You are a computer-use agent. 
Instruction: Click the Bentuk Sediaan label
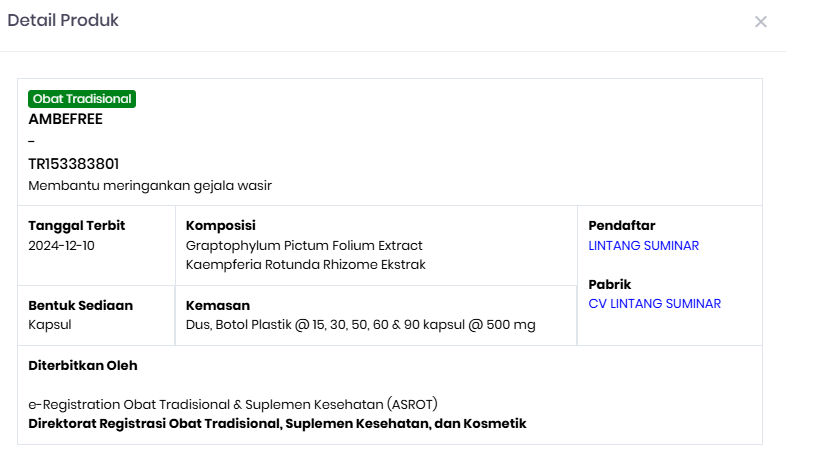click(81, 305)
